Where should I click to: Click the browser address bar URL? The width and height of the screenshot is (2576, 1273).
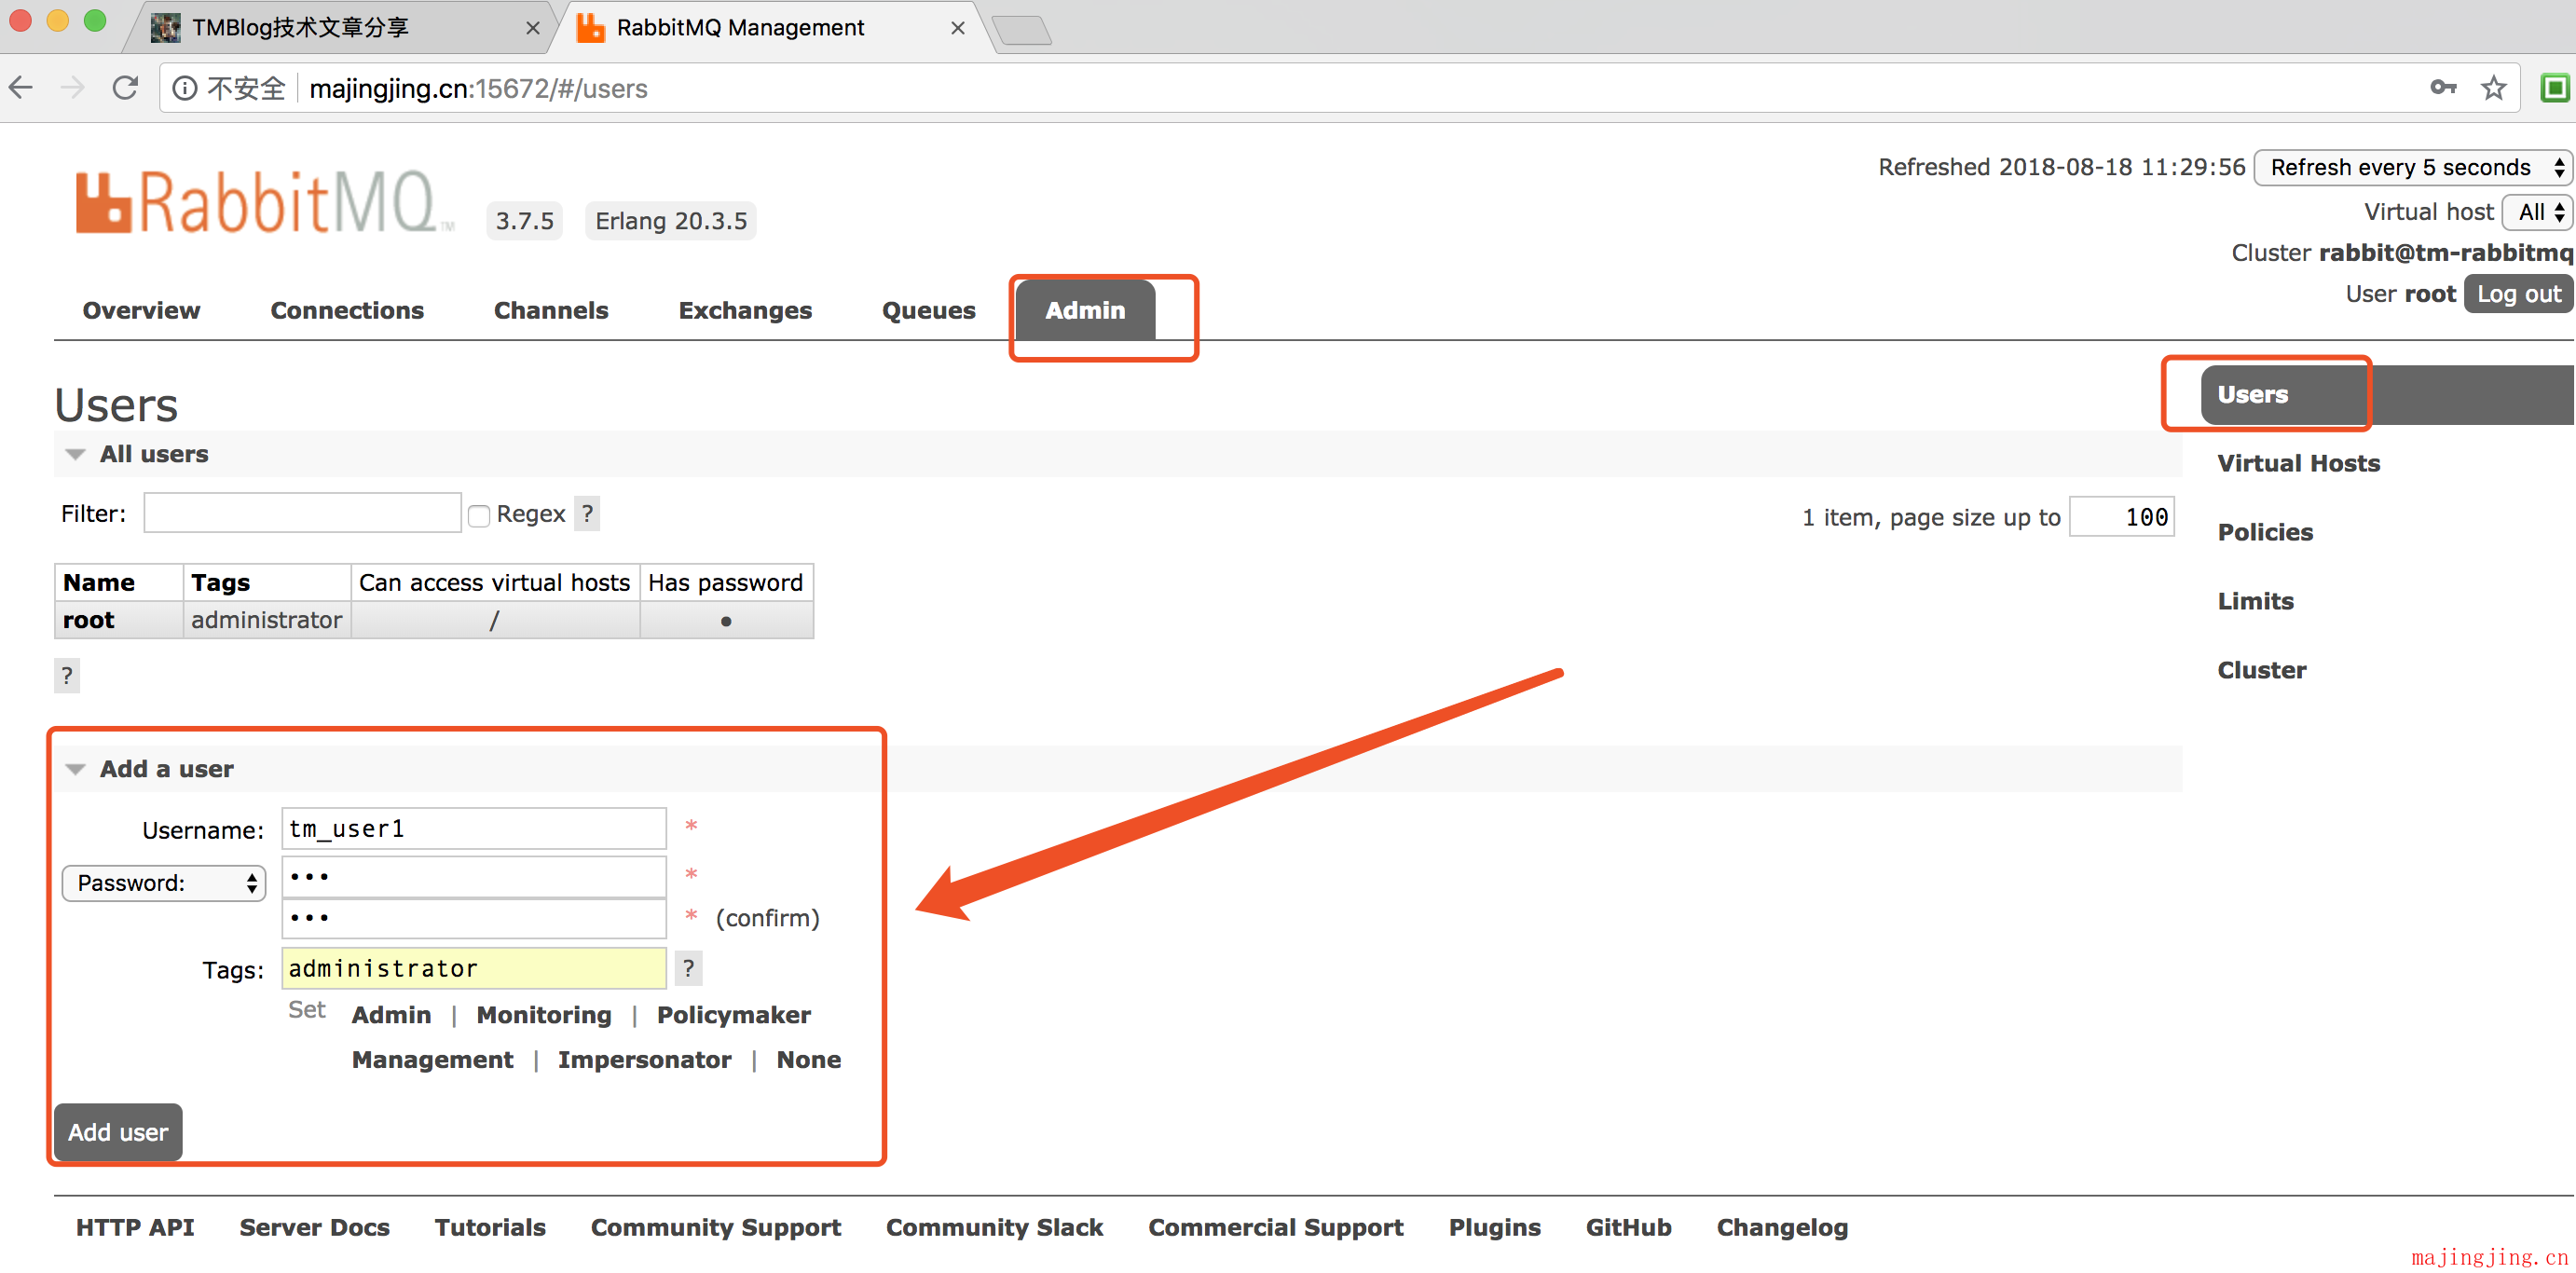478,89
